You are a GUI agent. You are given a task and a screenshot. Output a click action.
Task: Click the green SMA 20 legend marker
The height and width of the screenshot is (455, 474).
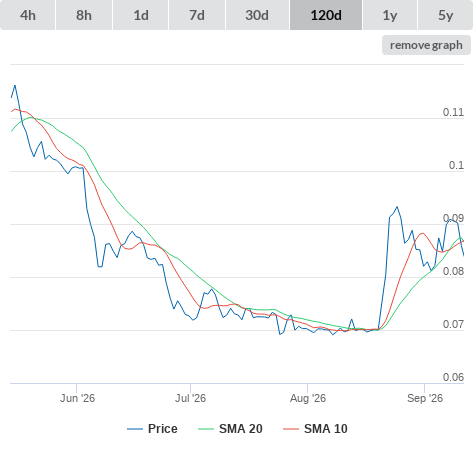pos(206,429)
